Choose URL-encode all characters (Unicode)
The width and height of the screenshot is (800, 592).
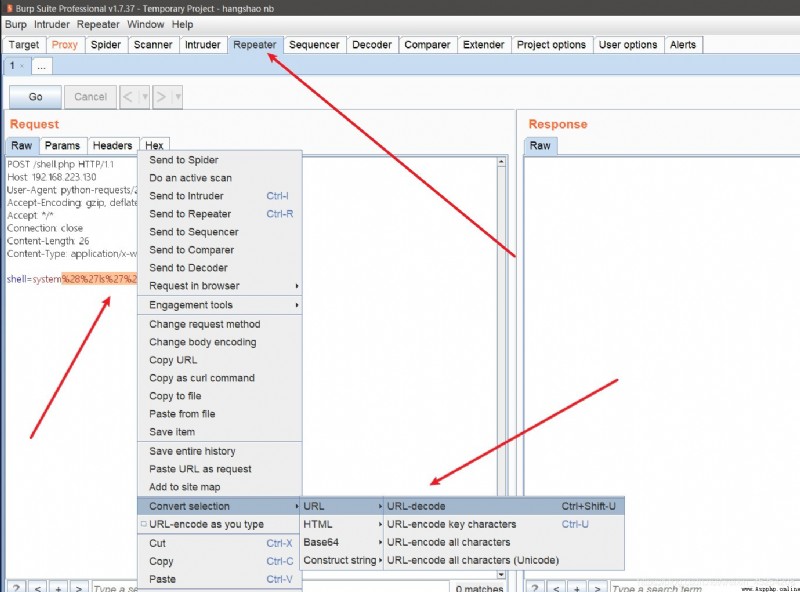(x=504, y=560)
